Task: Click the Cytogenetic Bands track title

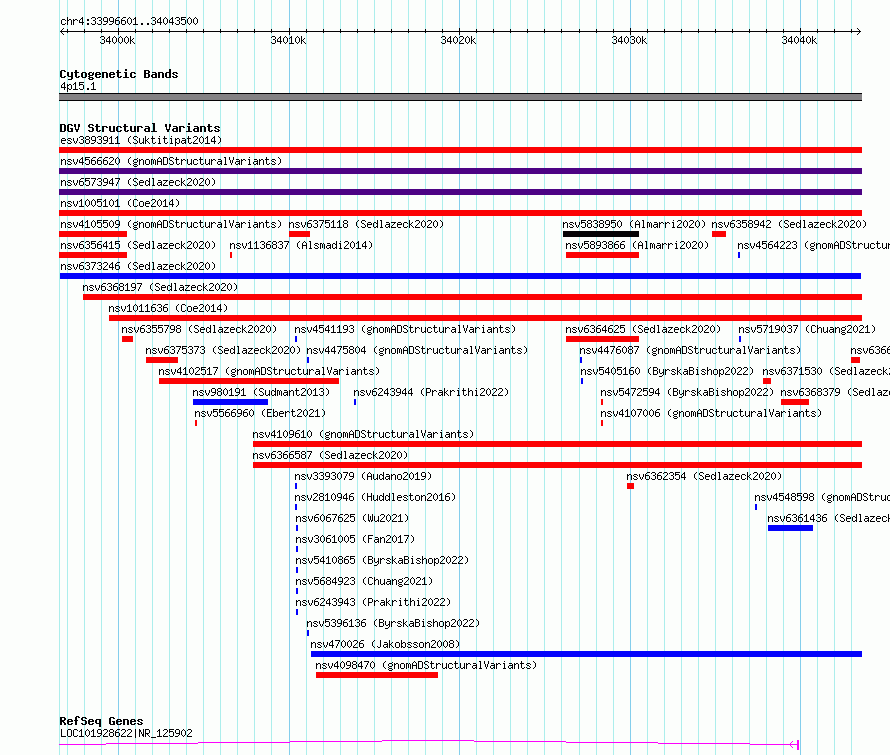Action: 119,74
